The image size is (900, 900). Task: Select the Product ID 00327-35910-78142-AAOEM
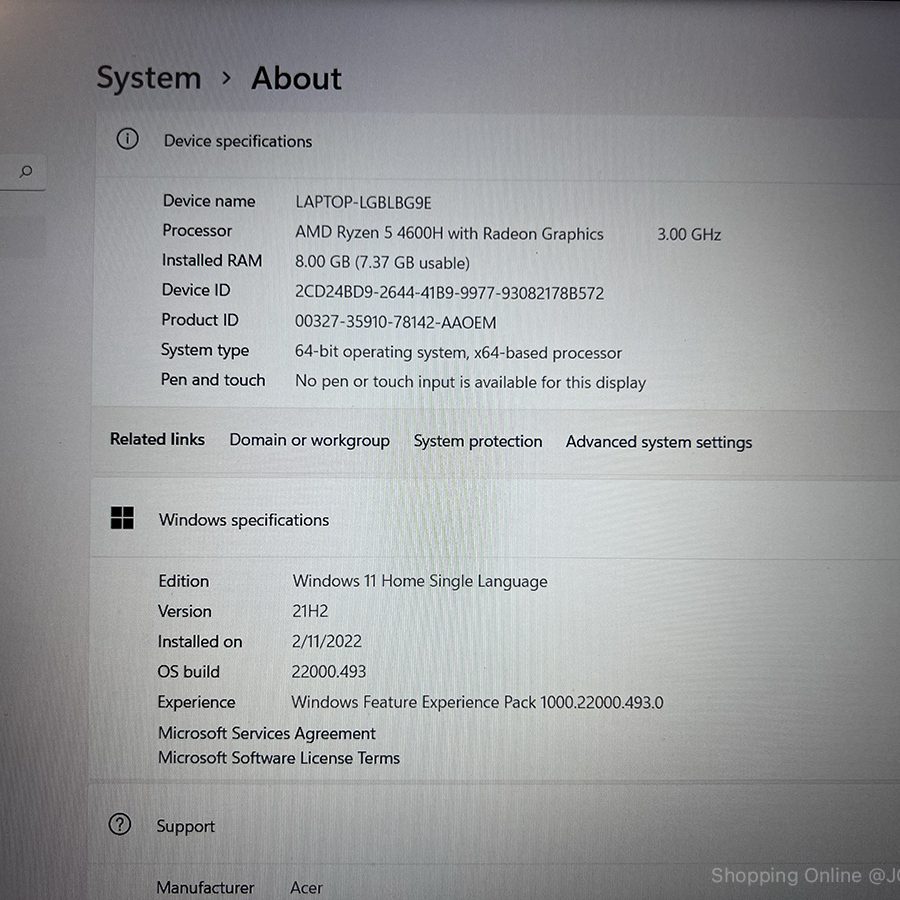[395, 322]
